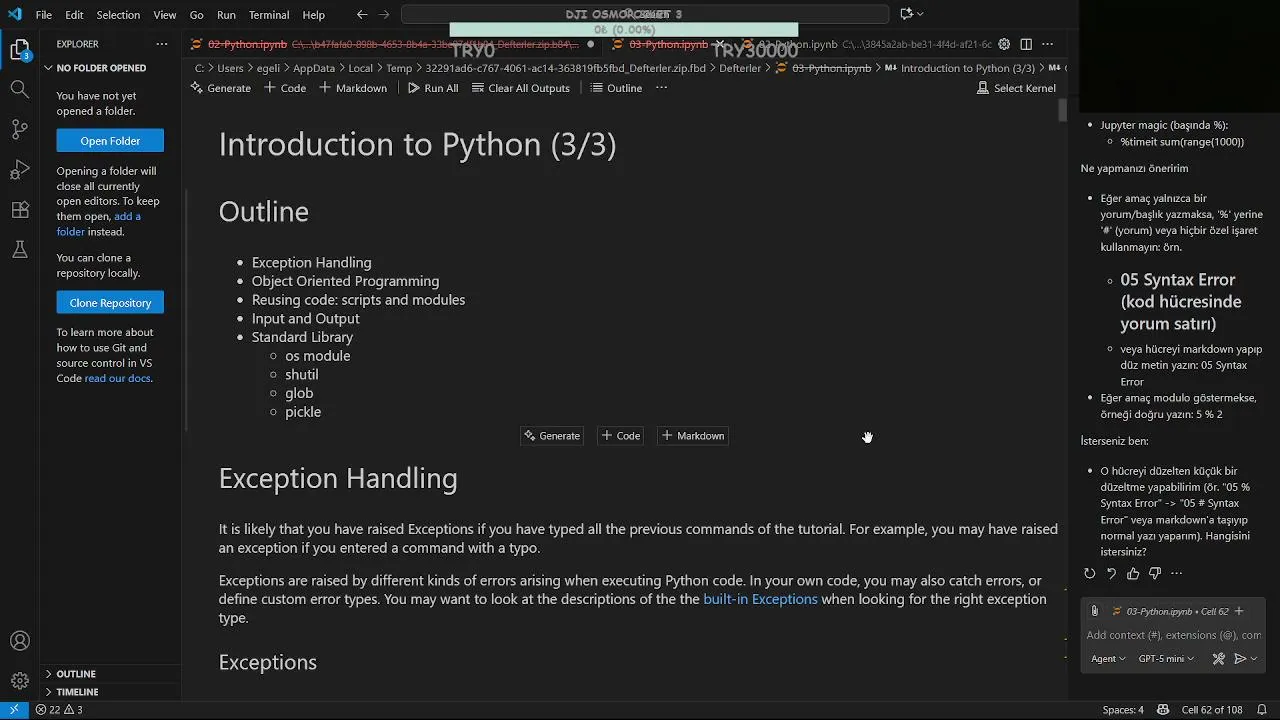Collapse the NO FOLDER OPENED section
The width and height of the screenshot is (1280, 720).
point(48,68)
